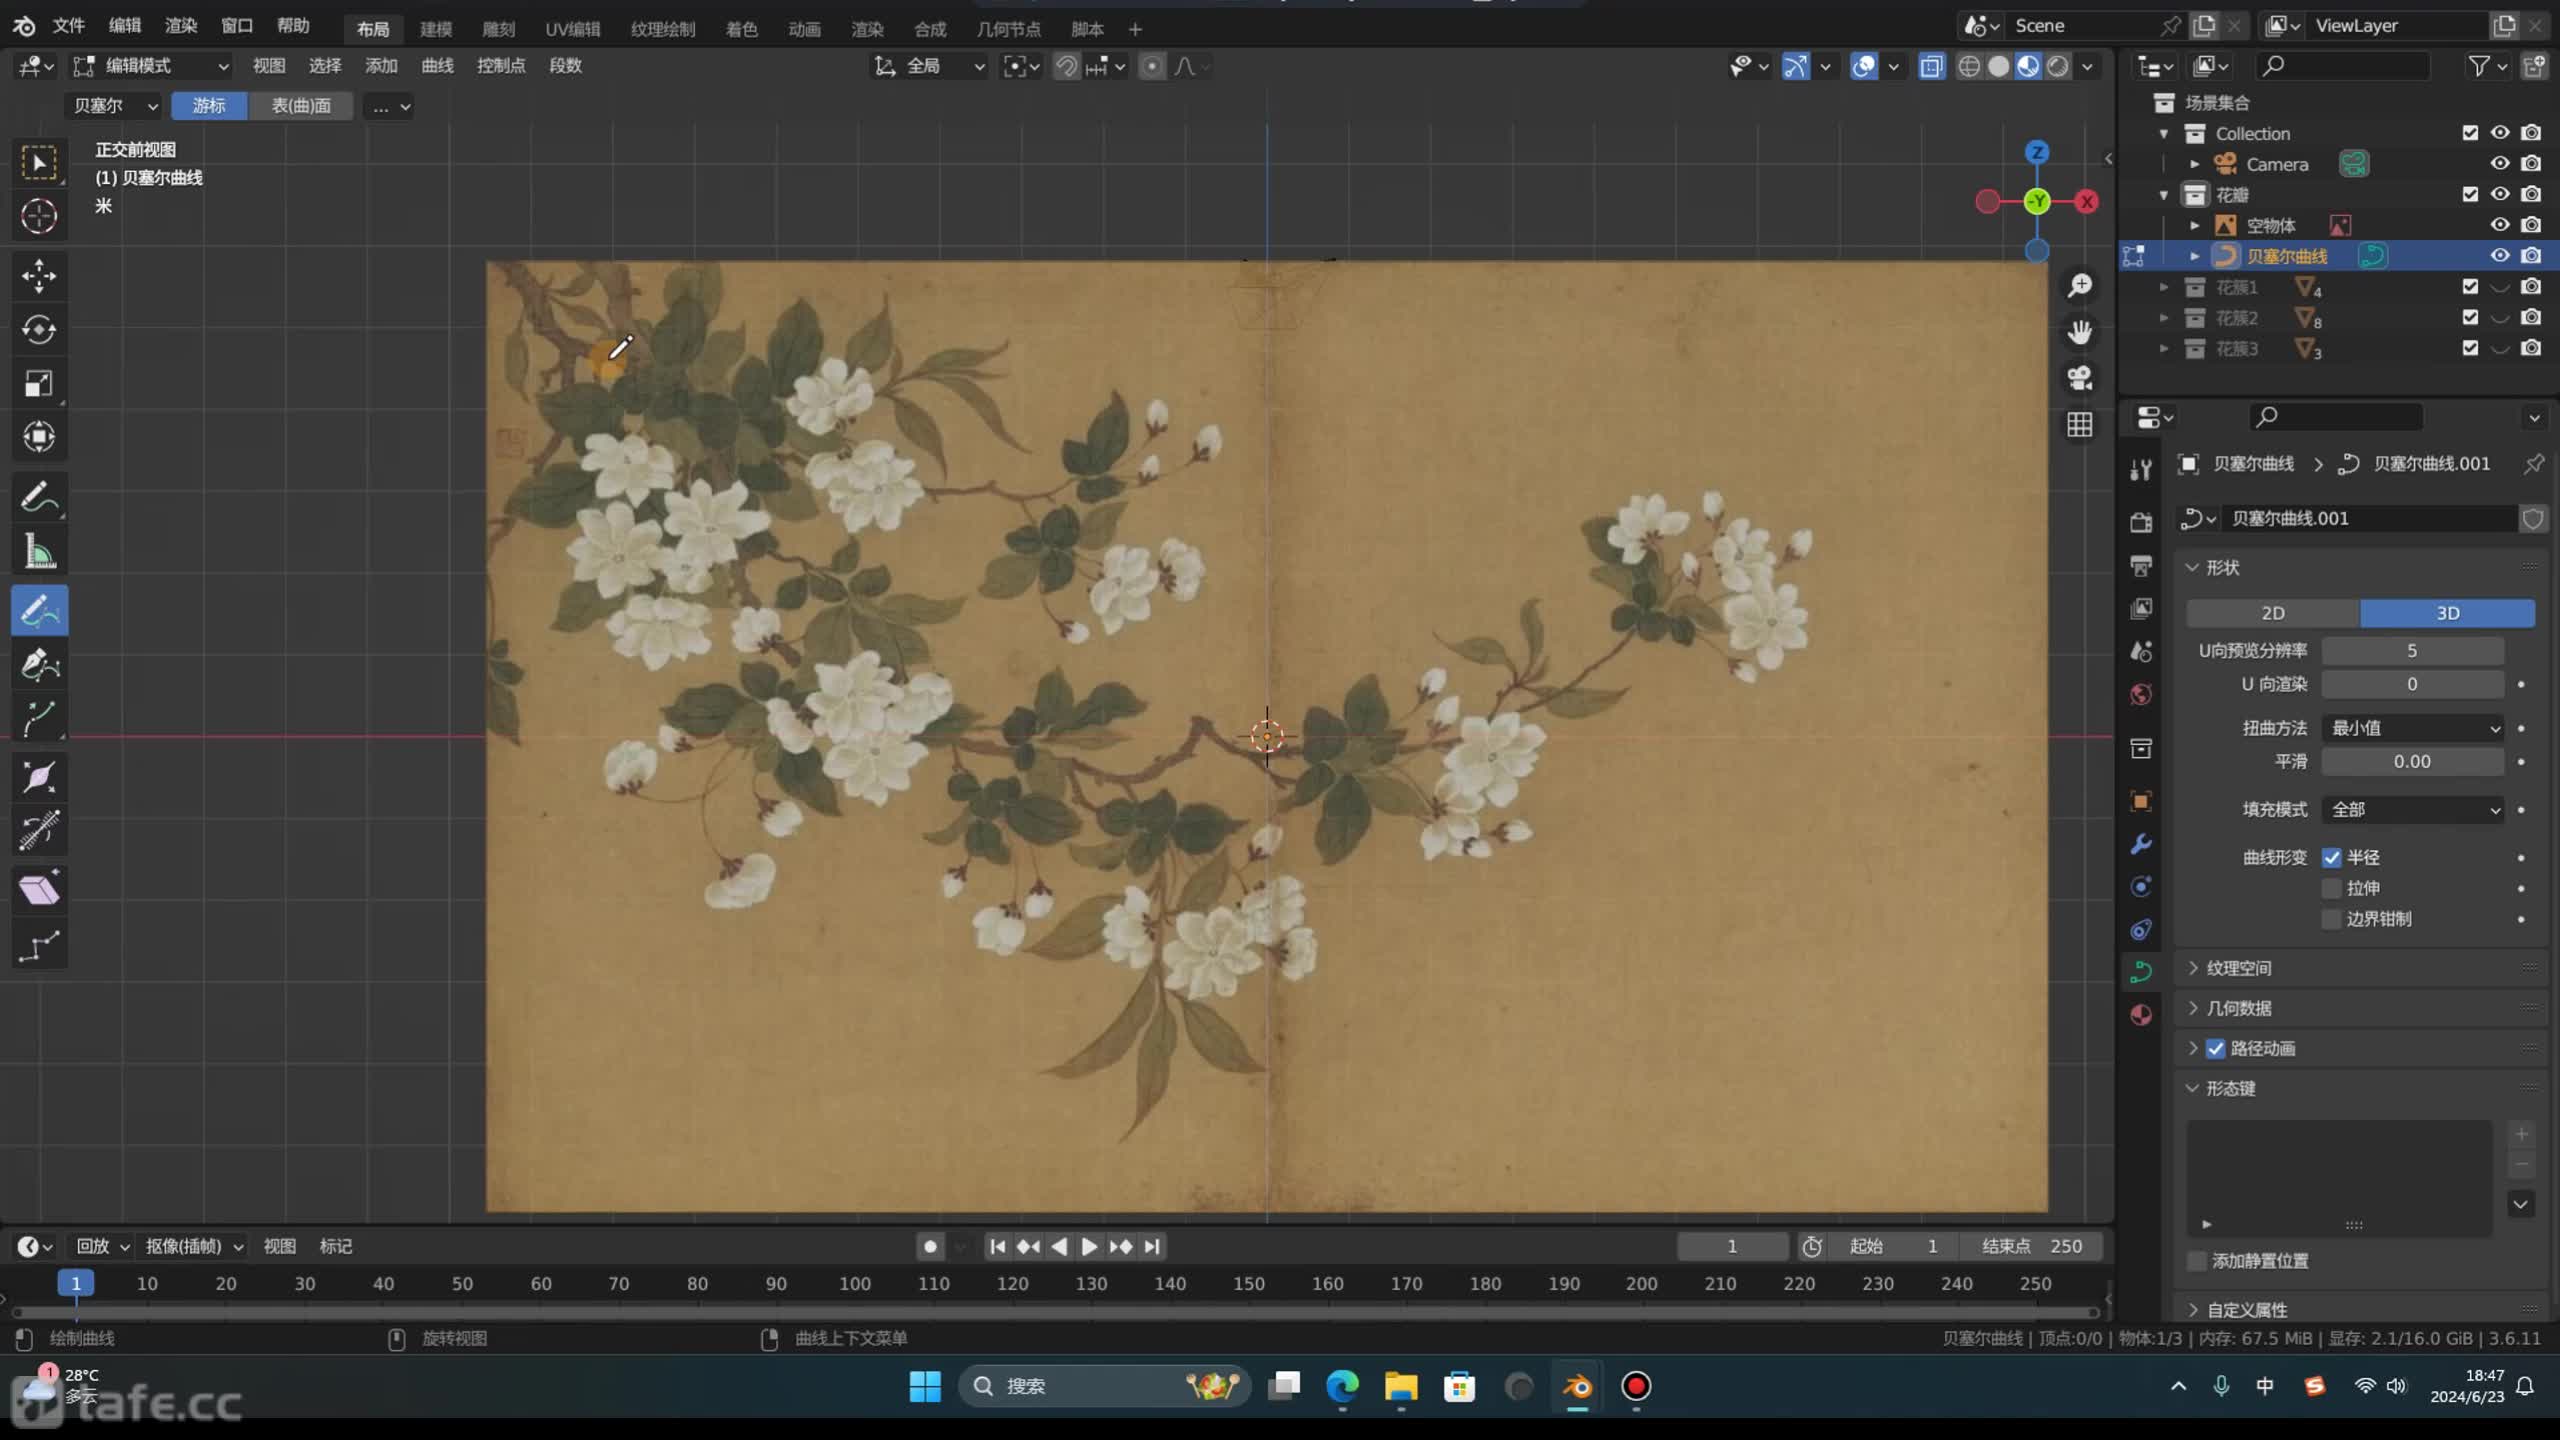Switch to the 建模 workspace tab
The image size is (2560, 1440).
[x=436, y=29]
